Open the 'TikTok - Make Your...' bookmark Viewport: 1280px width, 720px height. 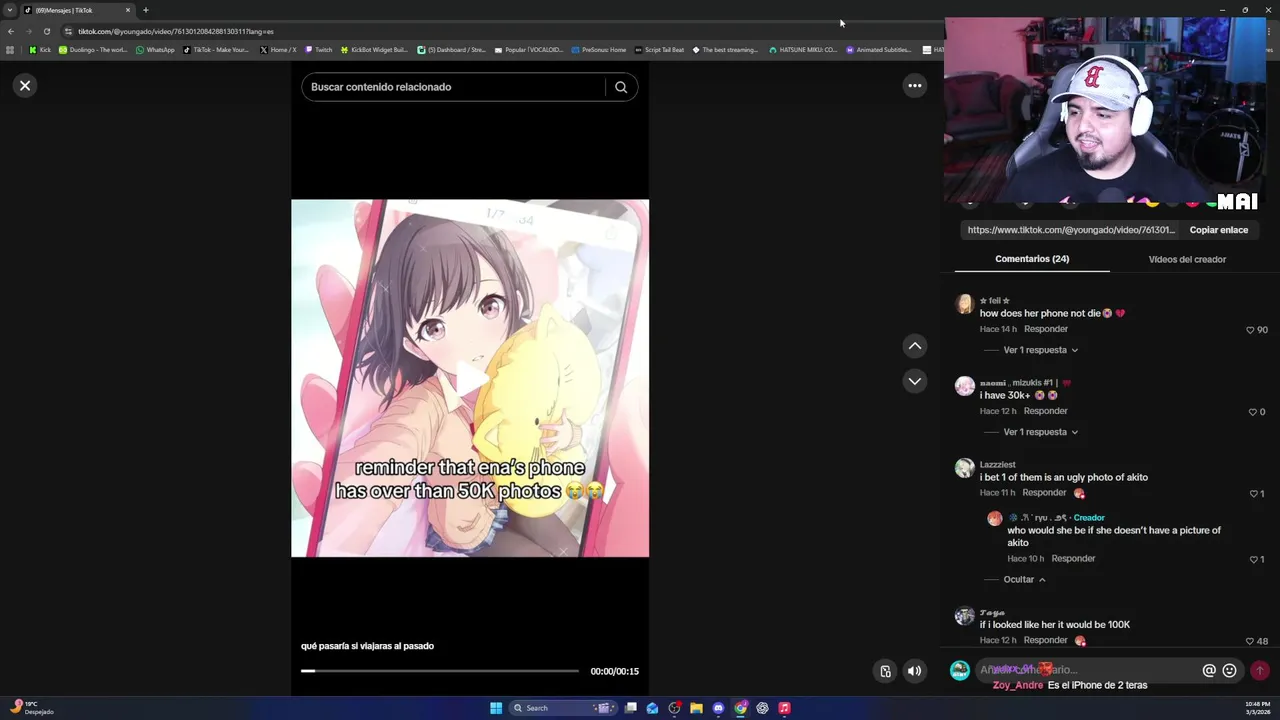(x=216, y=50)
